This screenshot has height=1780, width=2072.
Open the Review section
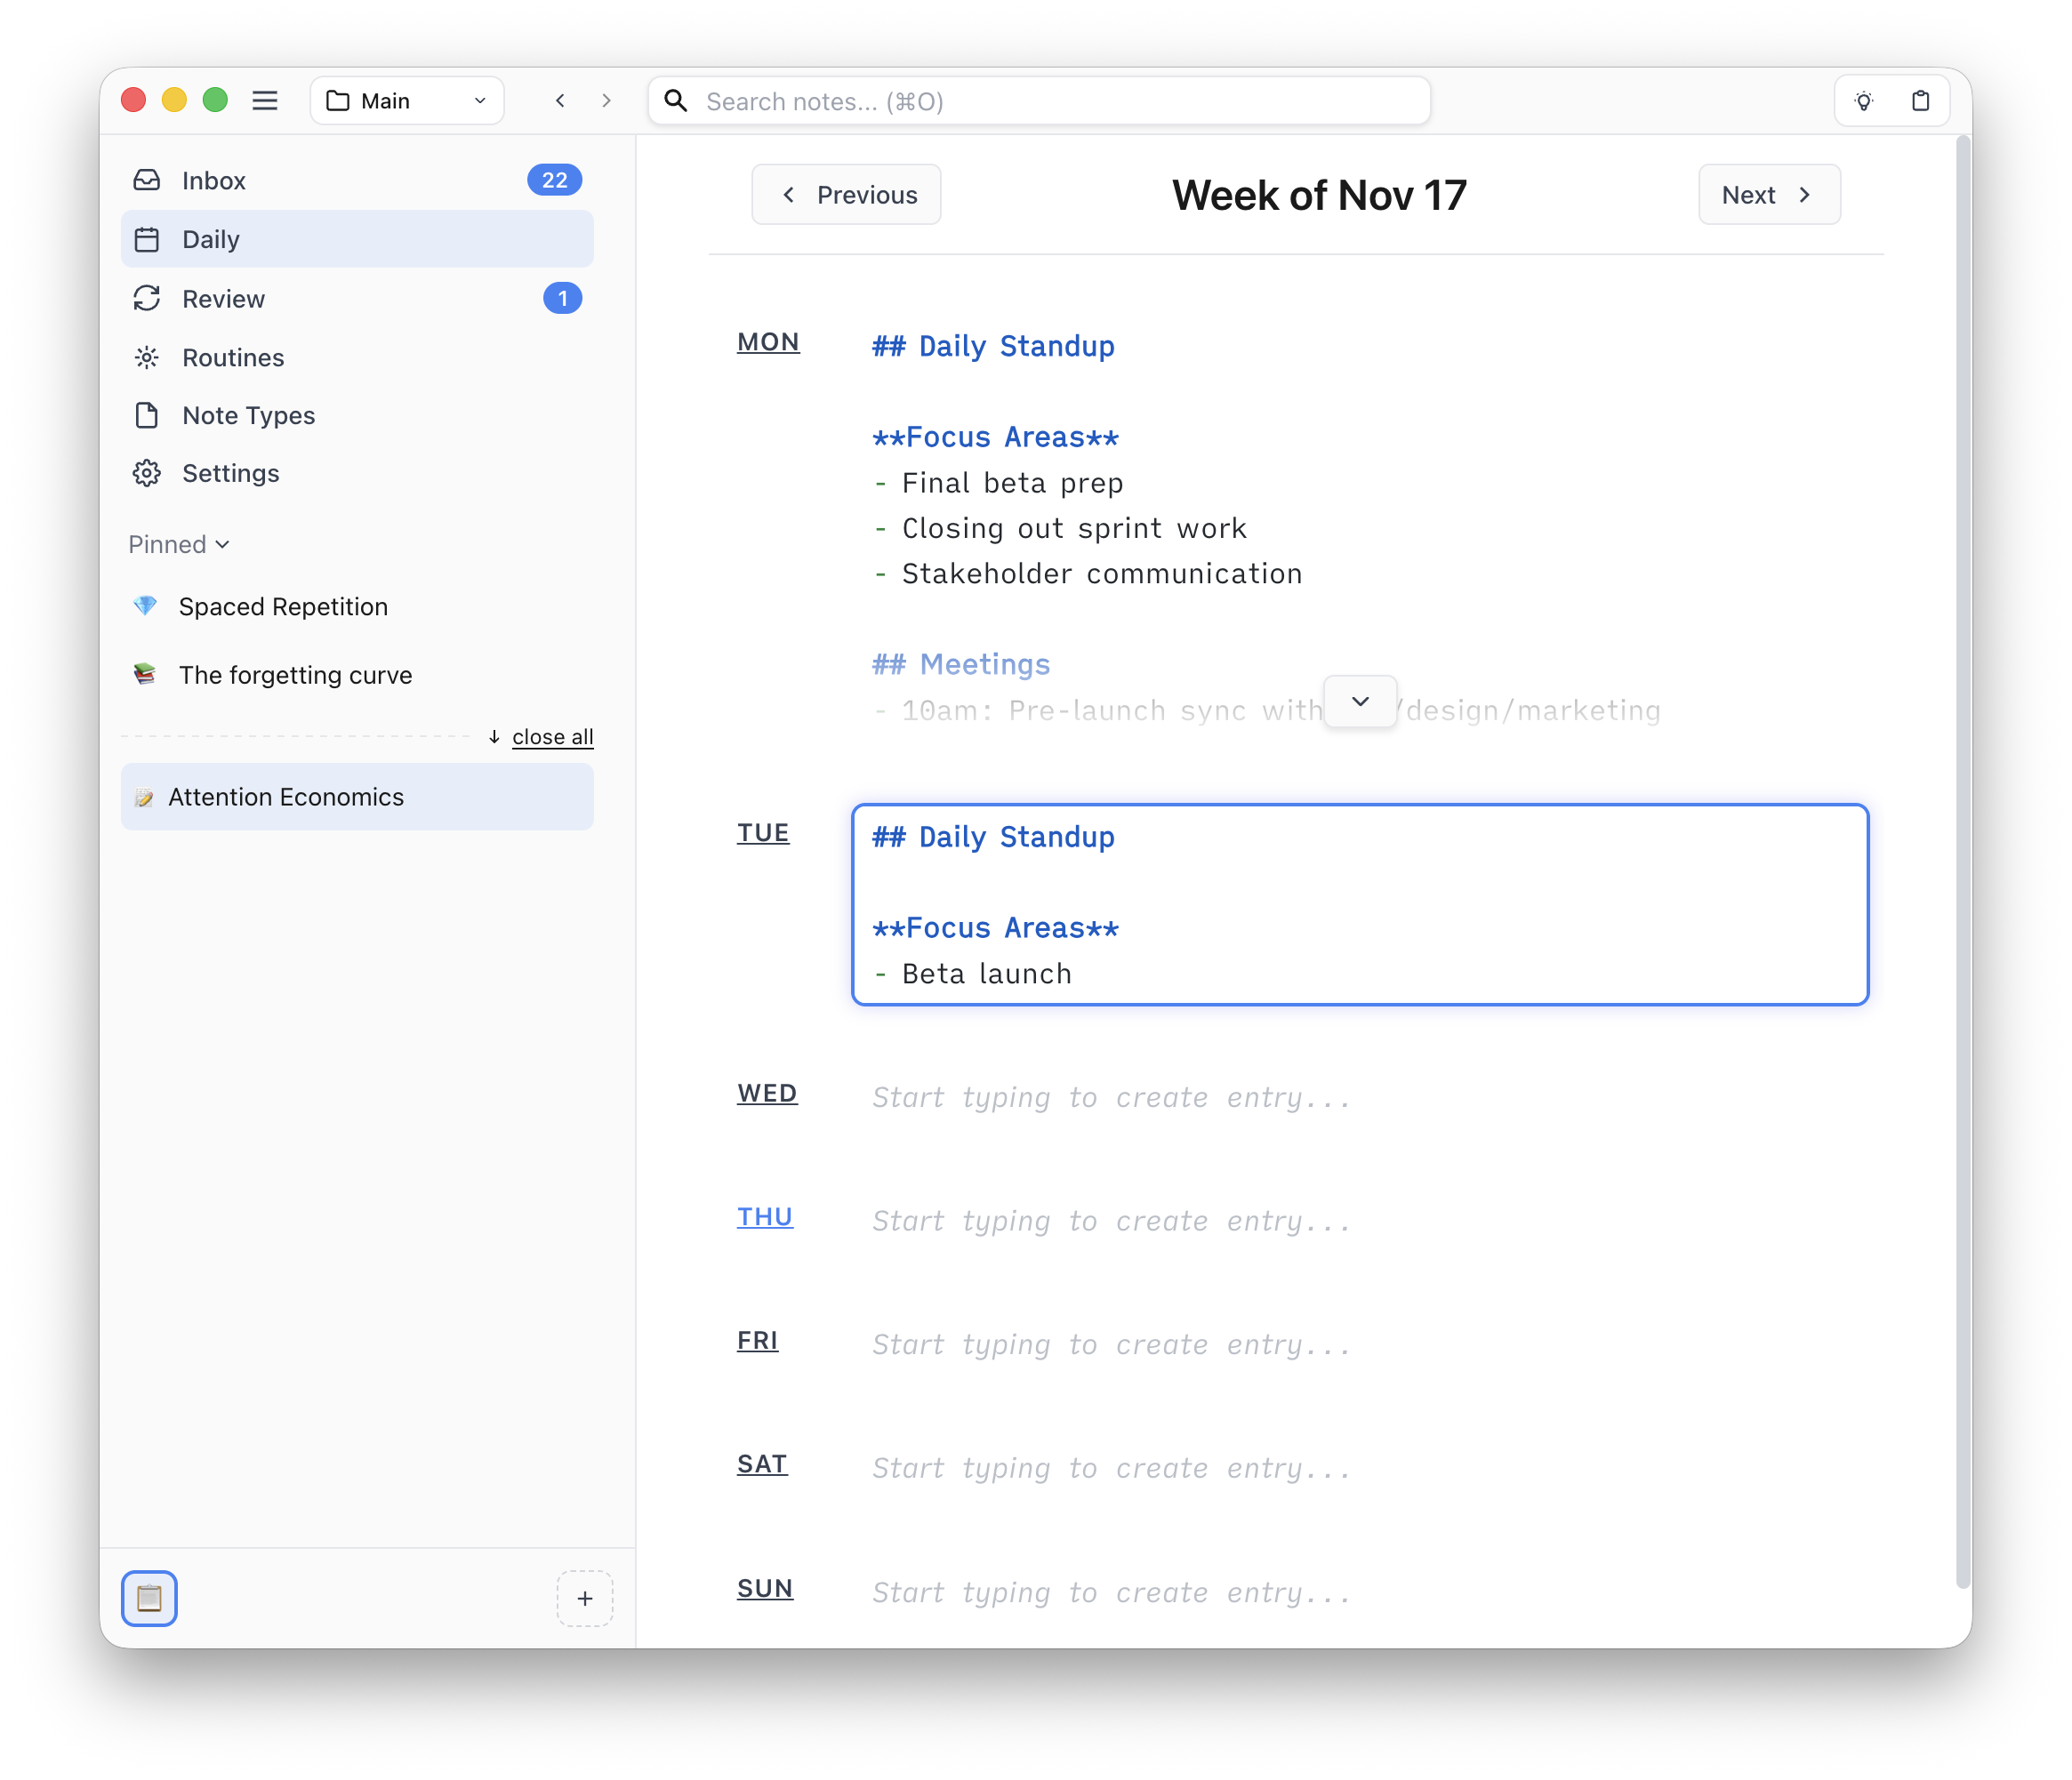[222, 298]
